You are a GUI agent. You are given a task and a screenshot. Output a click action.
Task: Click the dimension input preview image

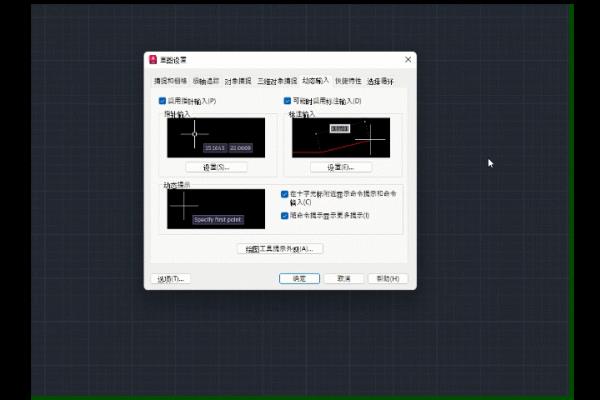341,138
